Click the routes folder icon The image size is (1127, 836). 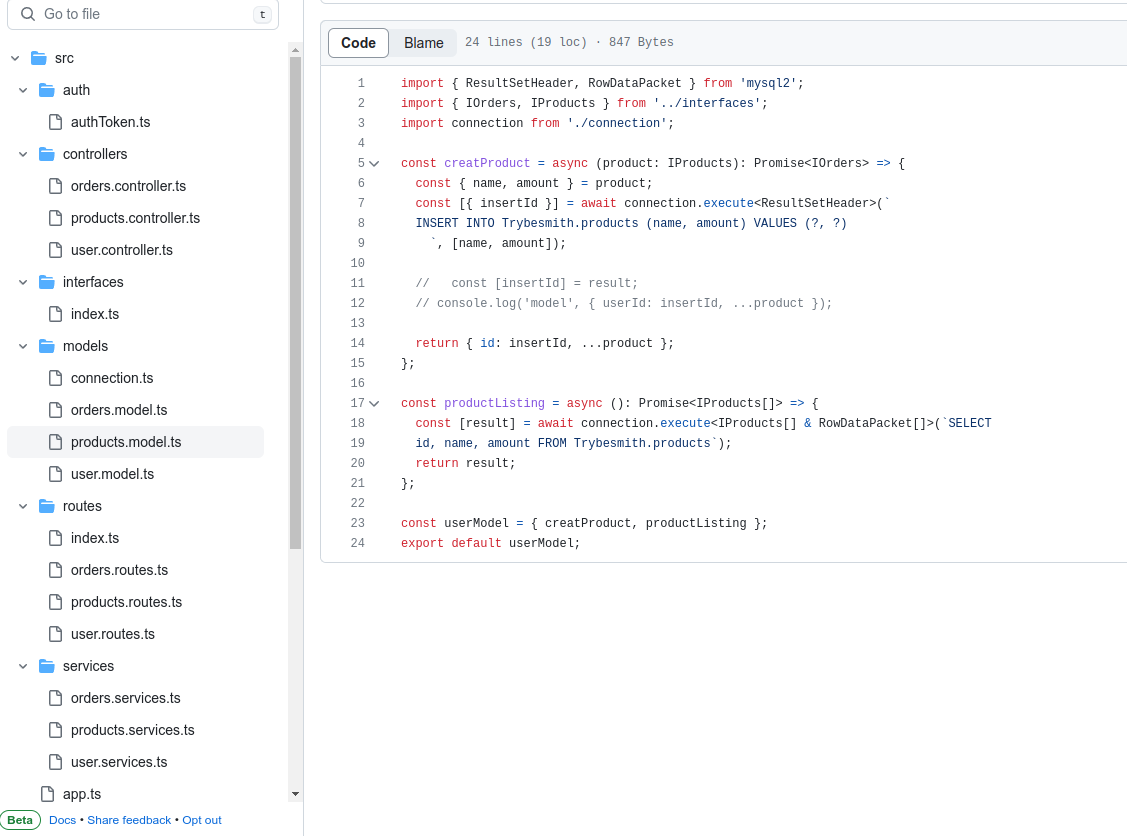tap(47, 506)
